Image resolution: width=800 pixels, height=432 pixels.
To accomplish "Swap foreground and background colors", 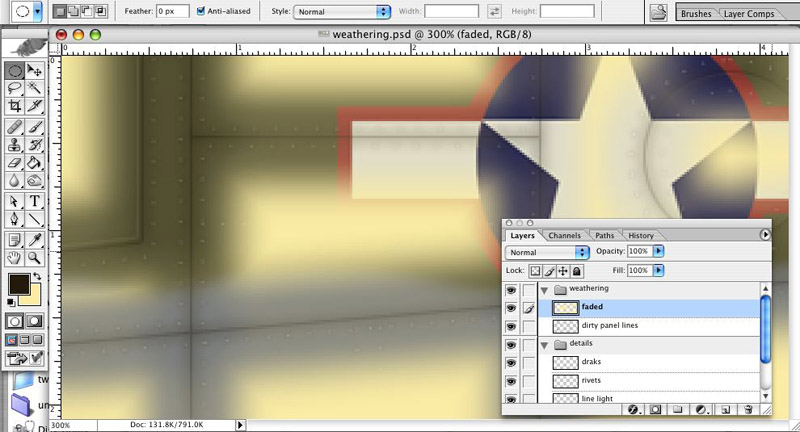I will pyautogui.click(x=37, y=276).
